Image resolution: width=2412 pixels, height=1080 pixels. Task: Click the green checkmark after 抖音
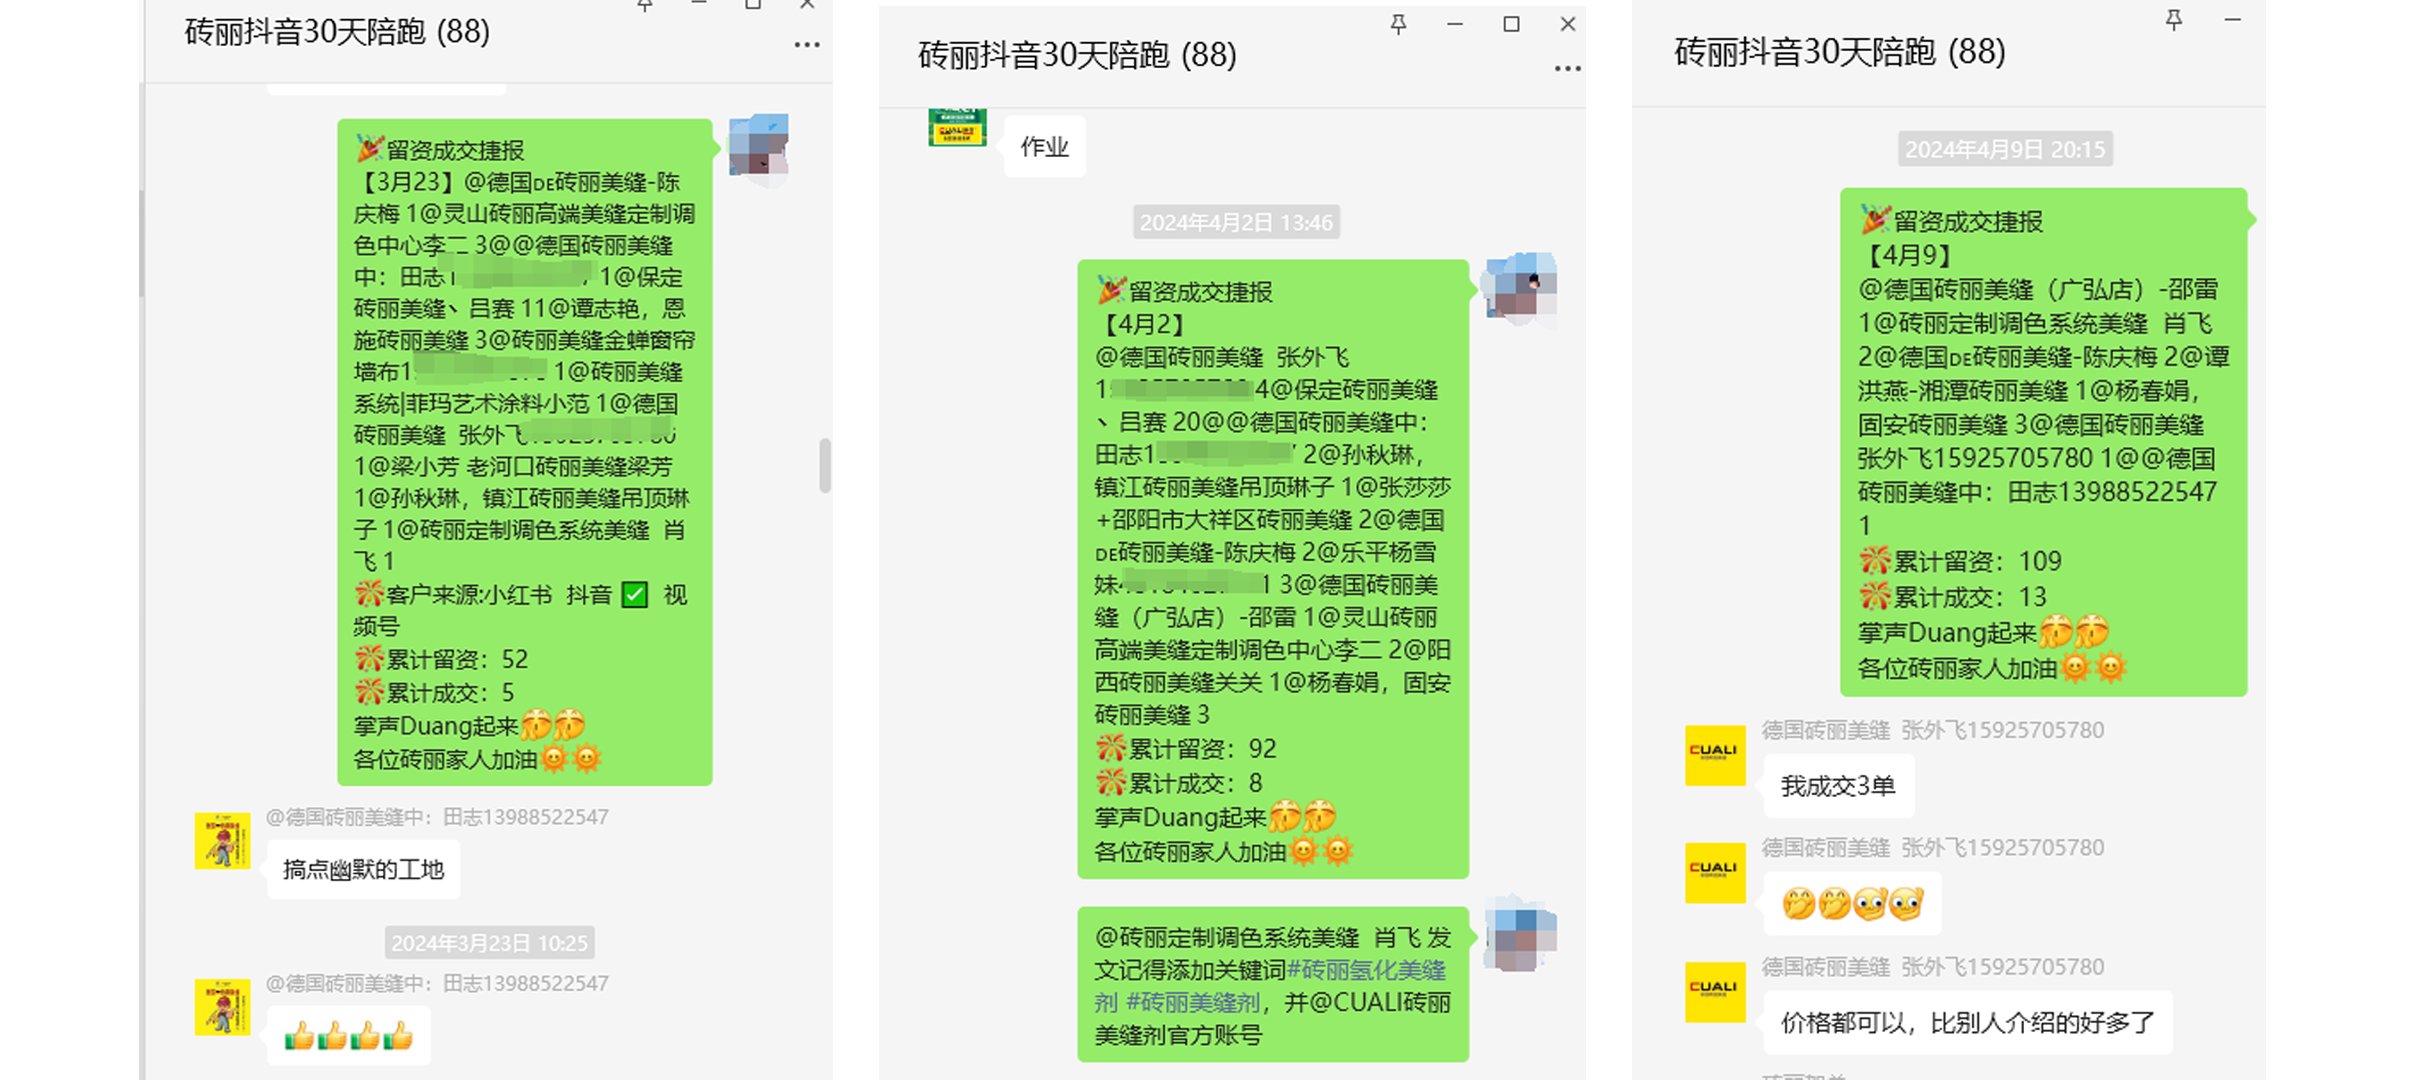(635, 595)
